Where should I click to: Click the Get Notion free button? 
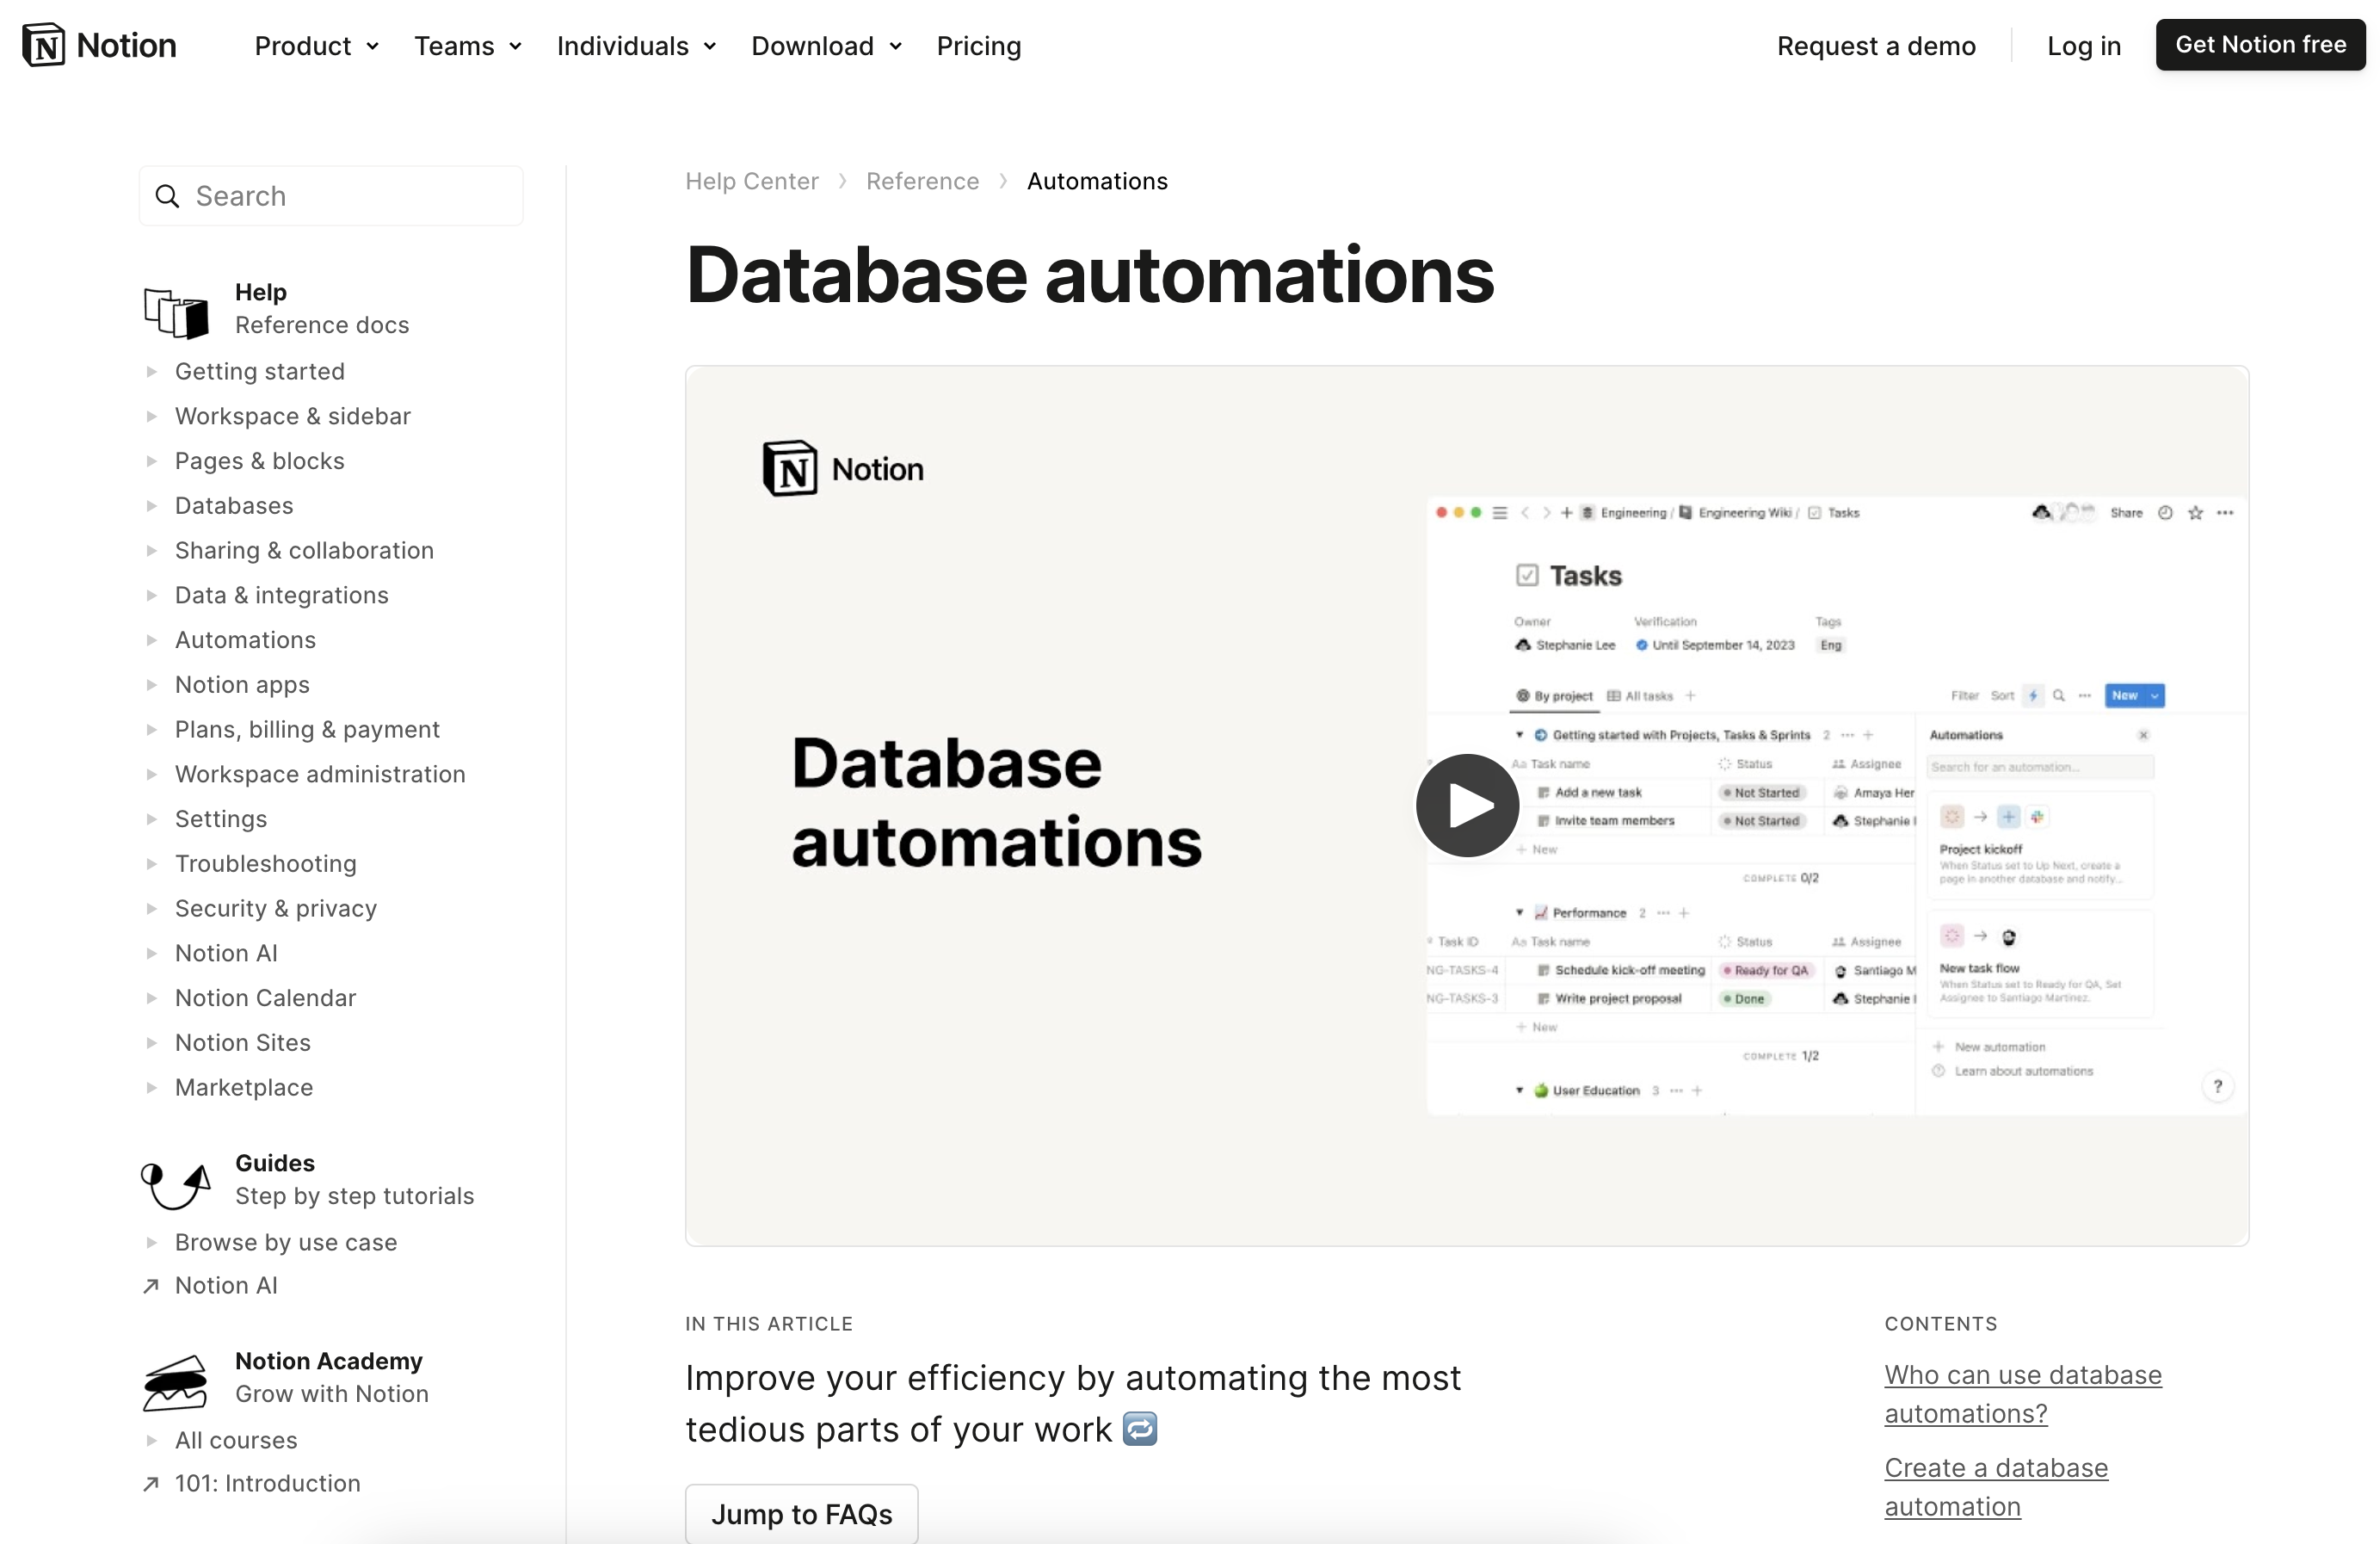2260,45
